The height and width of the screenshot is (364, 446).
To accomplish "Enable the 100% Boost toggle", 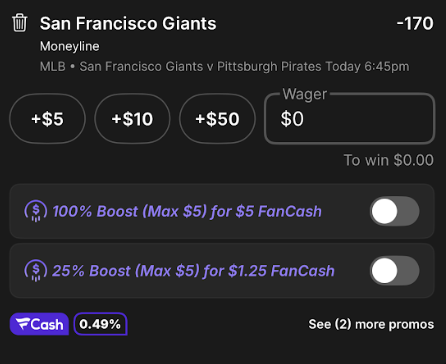I will 395,211.
